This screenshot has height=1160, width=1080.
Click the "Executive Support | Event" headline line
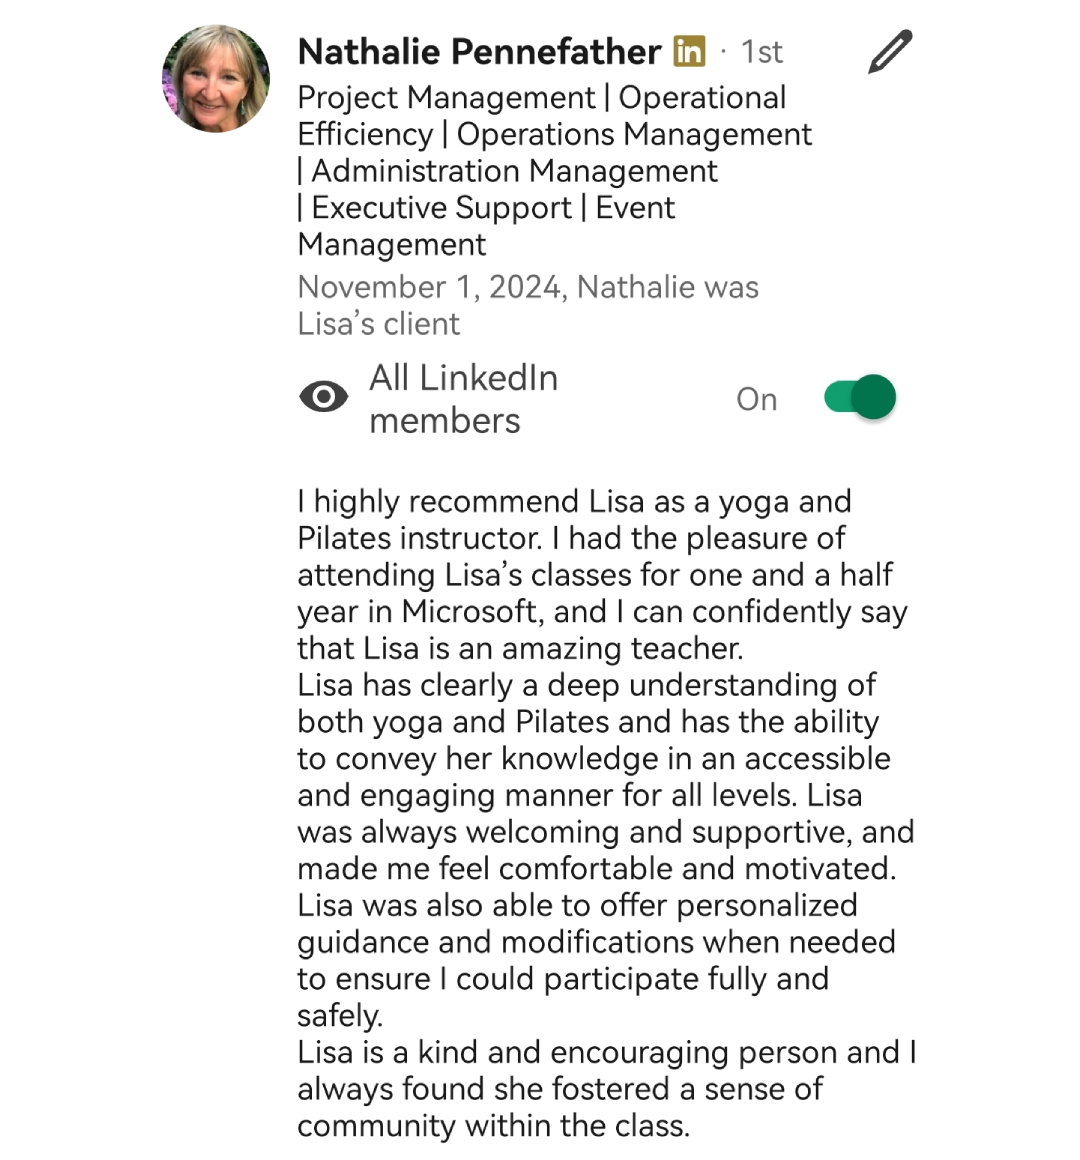click(x=486, y=208)
